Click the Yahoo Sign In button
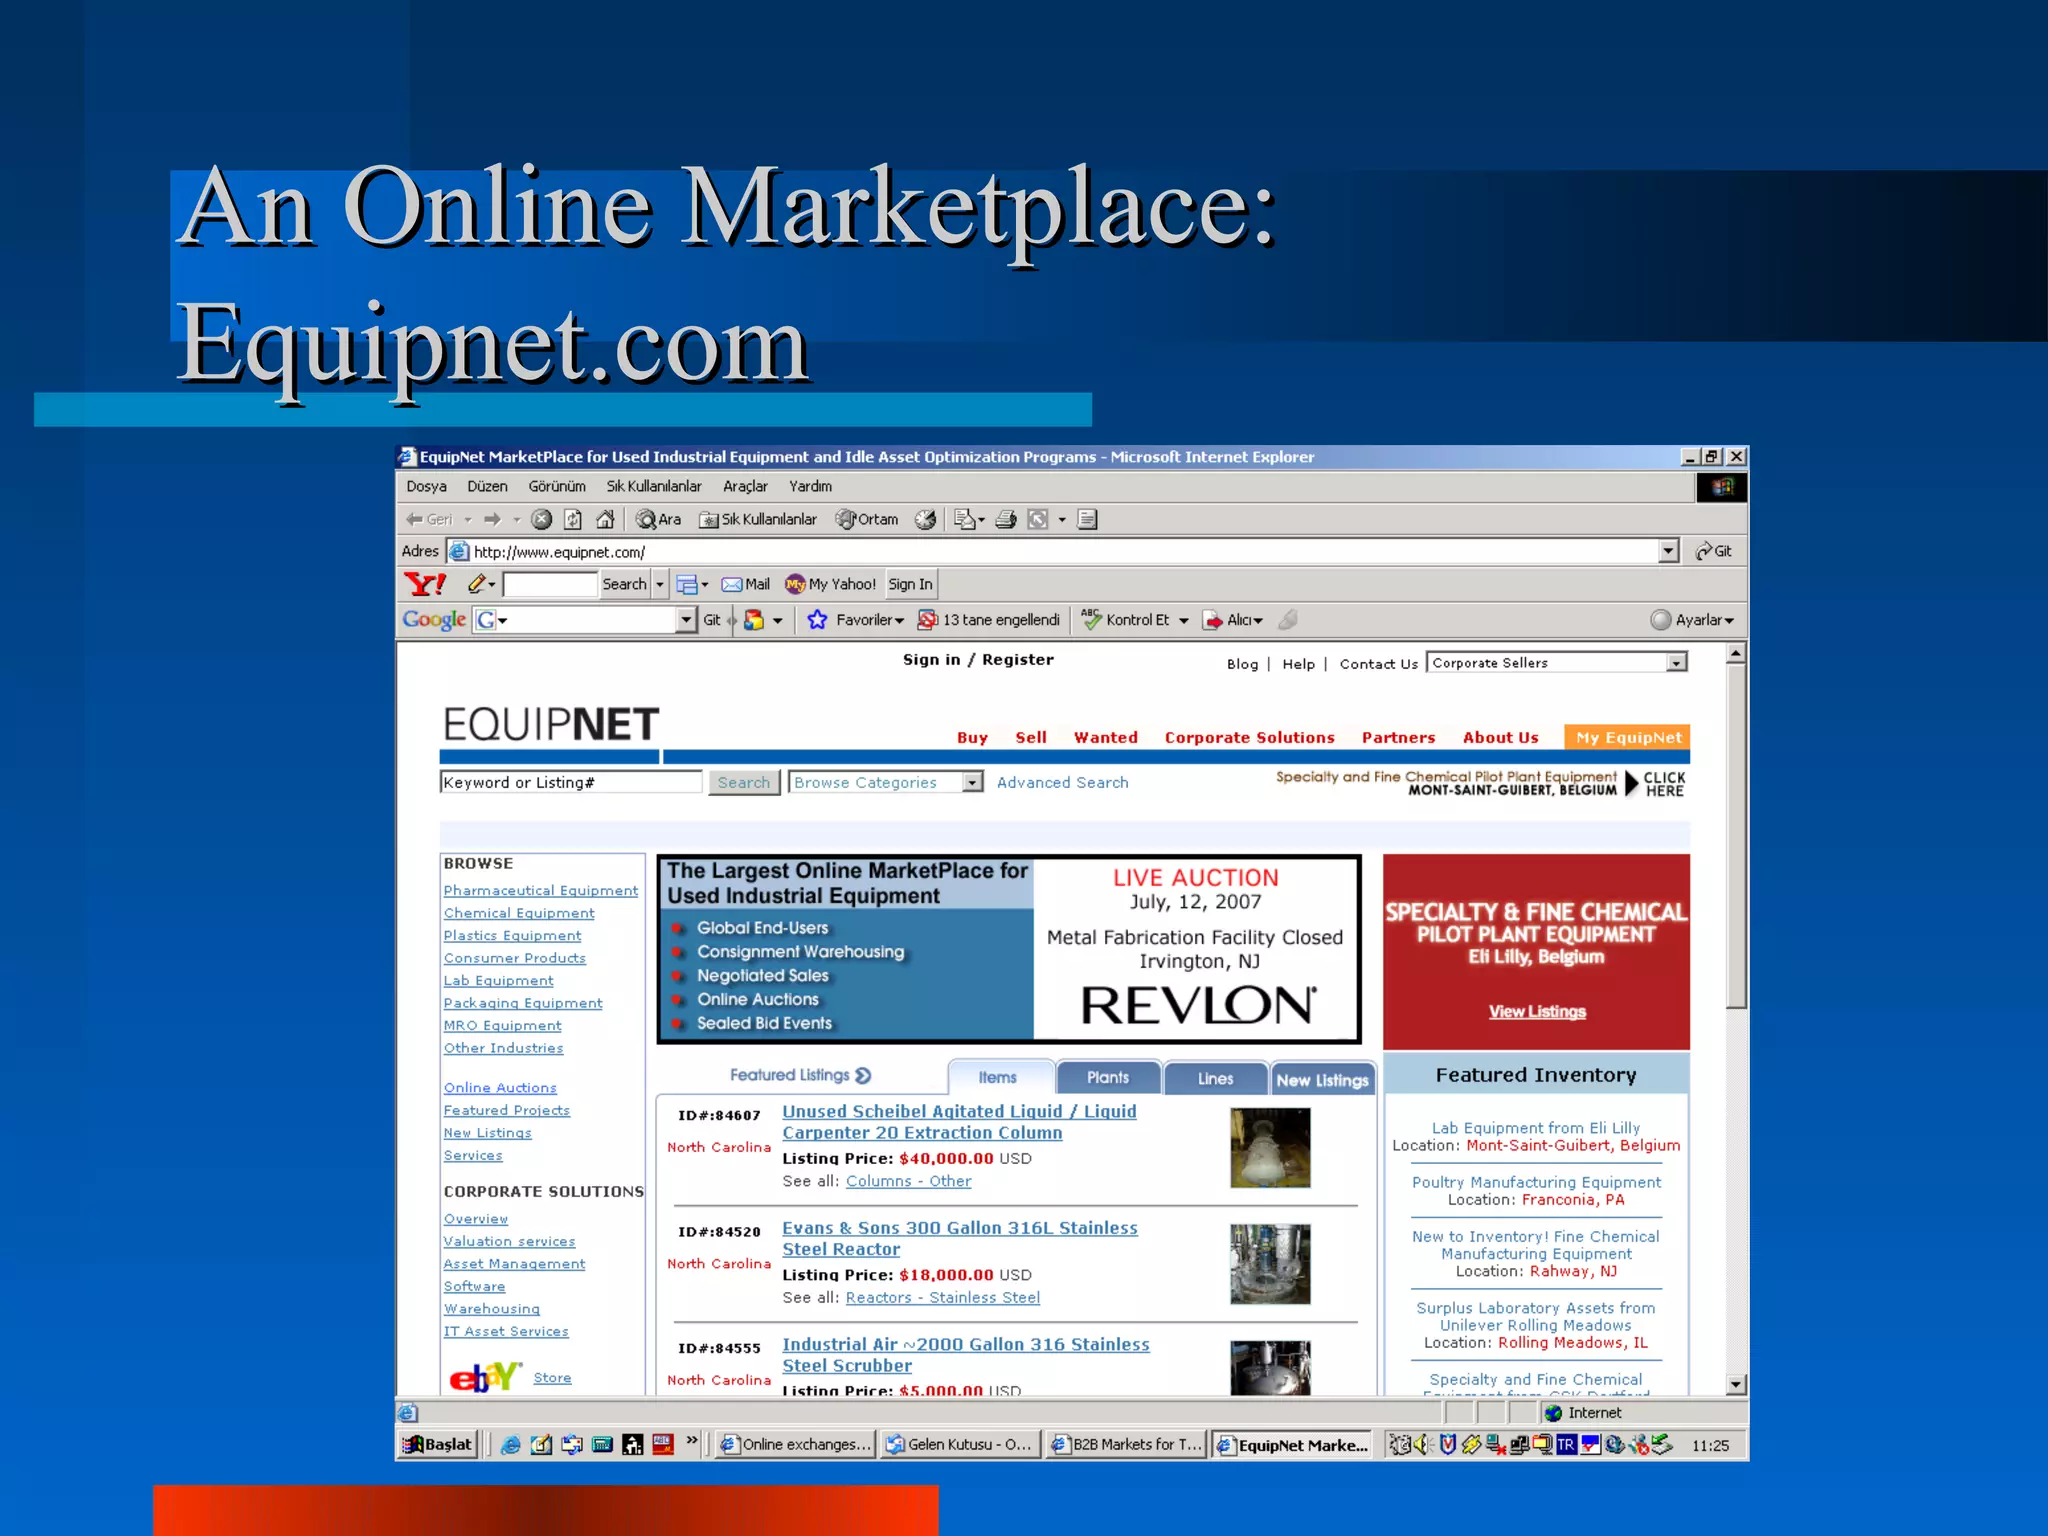Viewport: 2048px width, 1536px height. point(910,584)
